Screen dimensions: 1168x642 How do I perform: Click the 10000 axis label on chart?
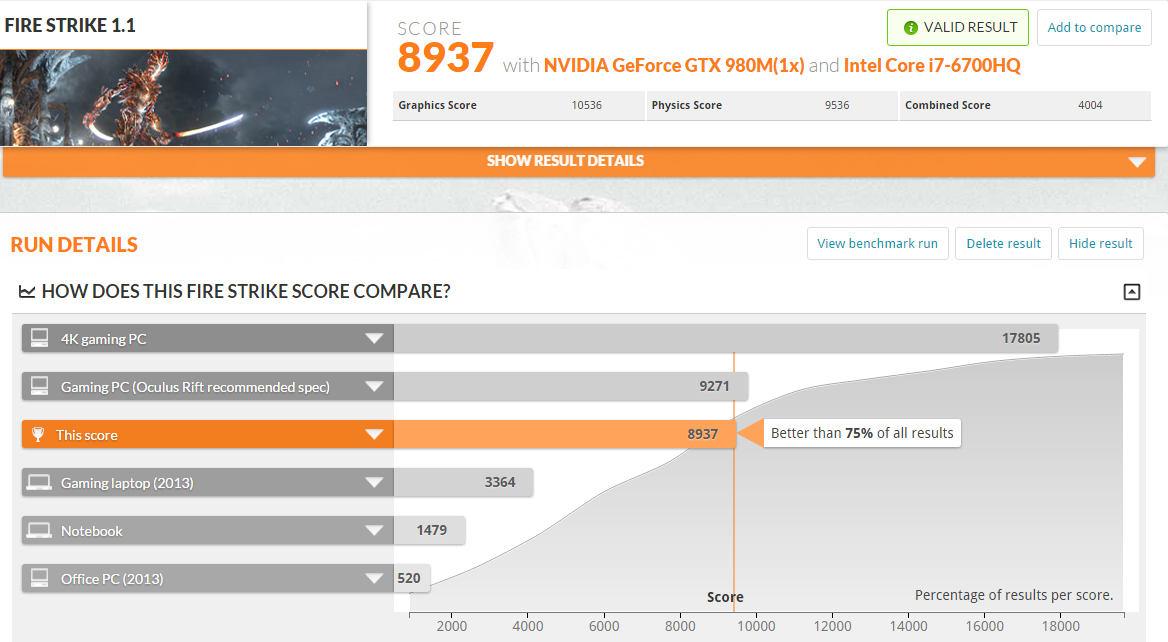coord(756,626)
